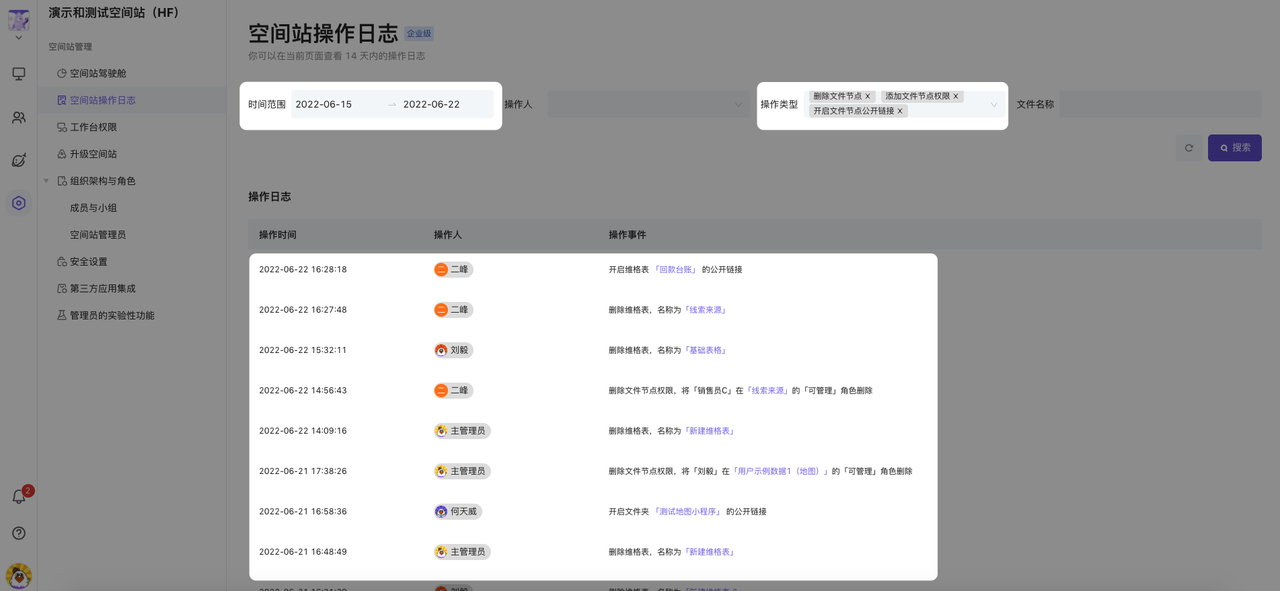Select the hexagon space settings icon
This screenshot has width=1280, height=591.
click(x=18, y=203)
